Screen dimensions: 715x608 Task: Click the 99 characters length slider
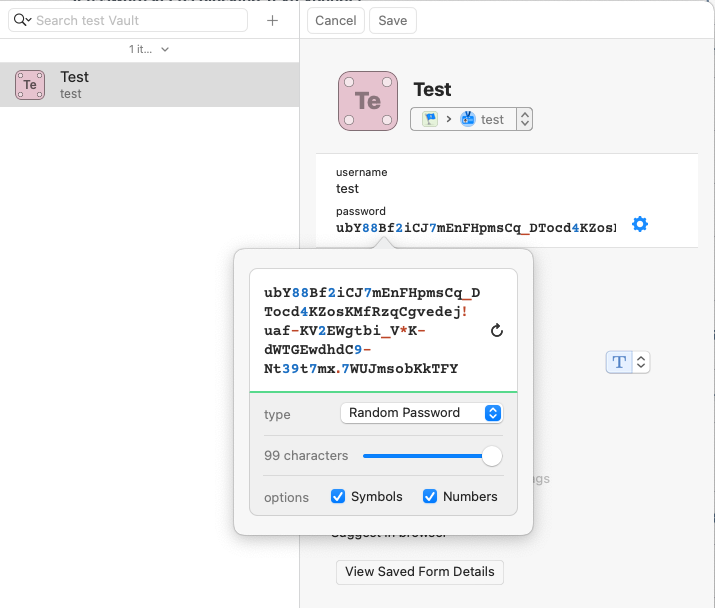click(x=430, y=456)
